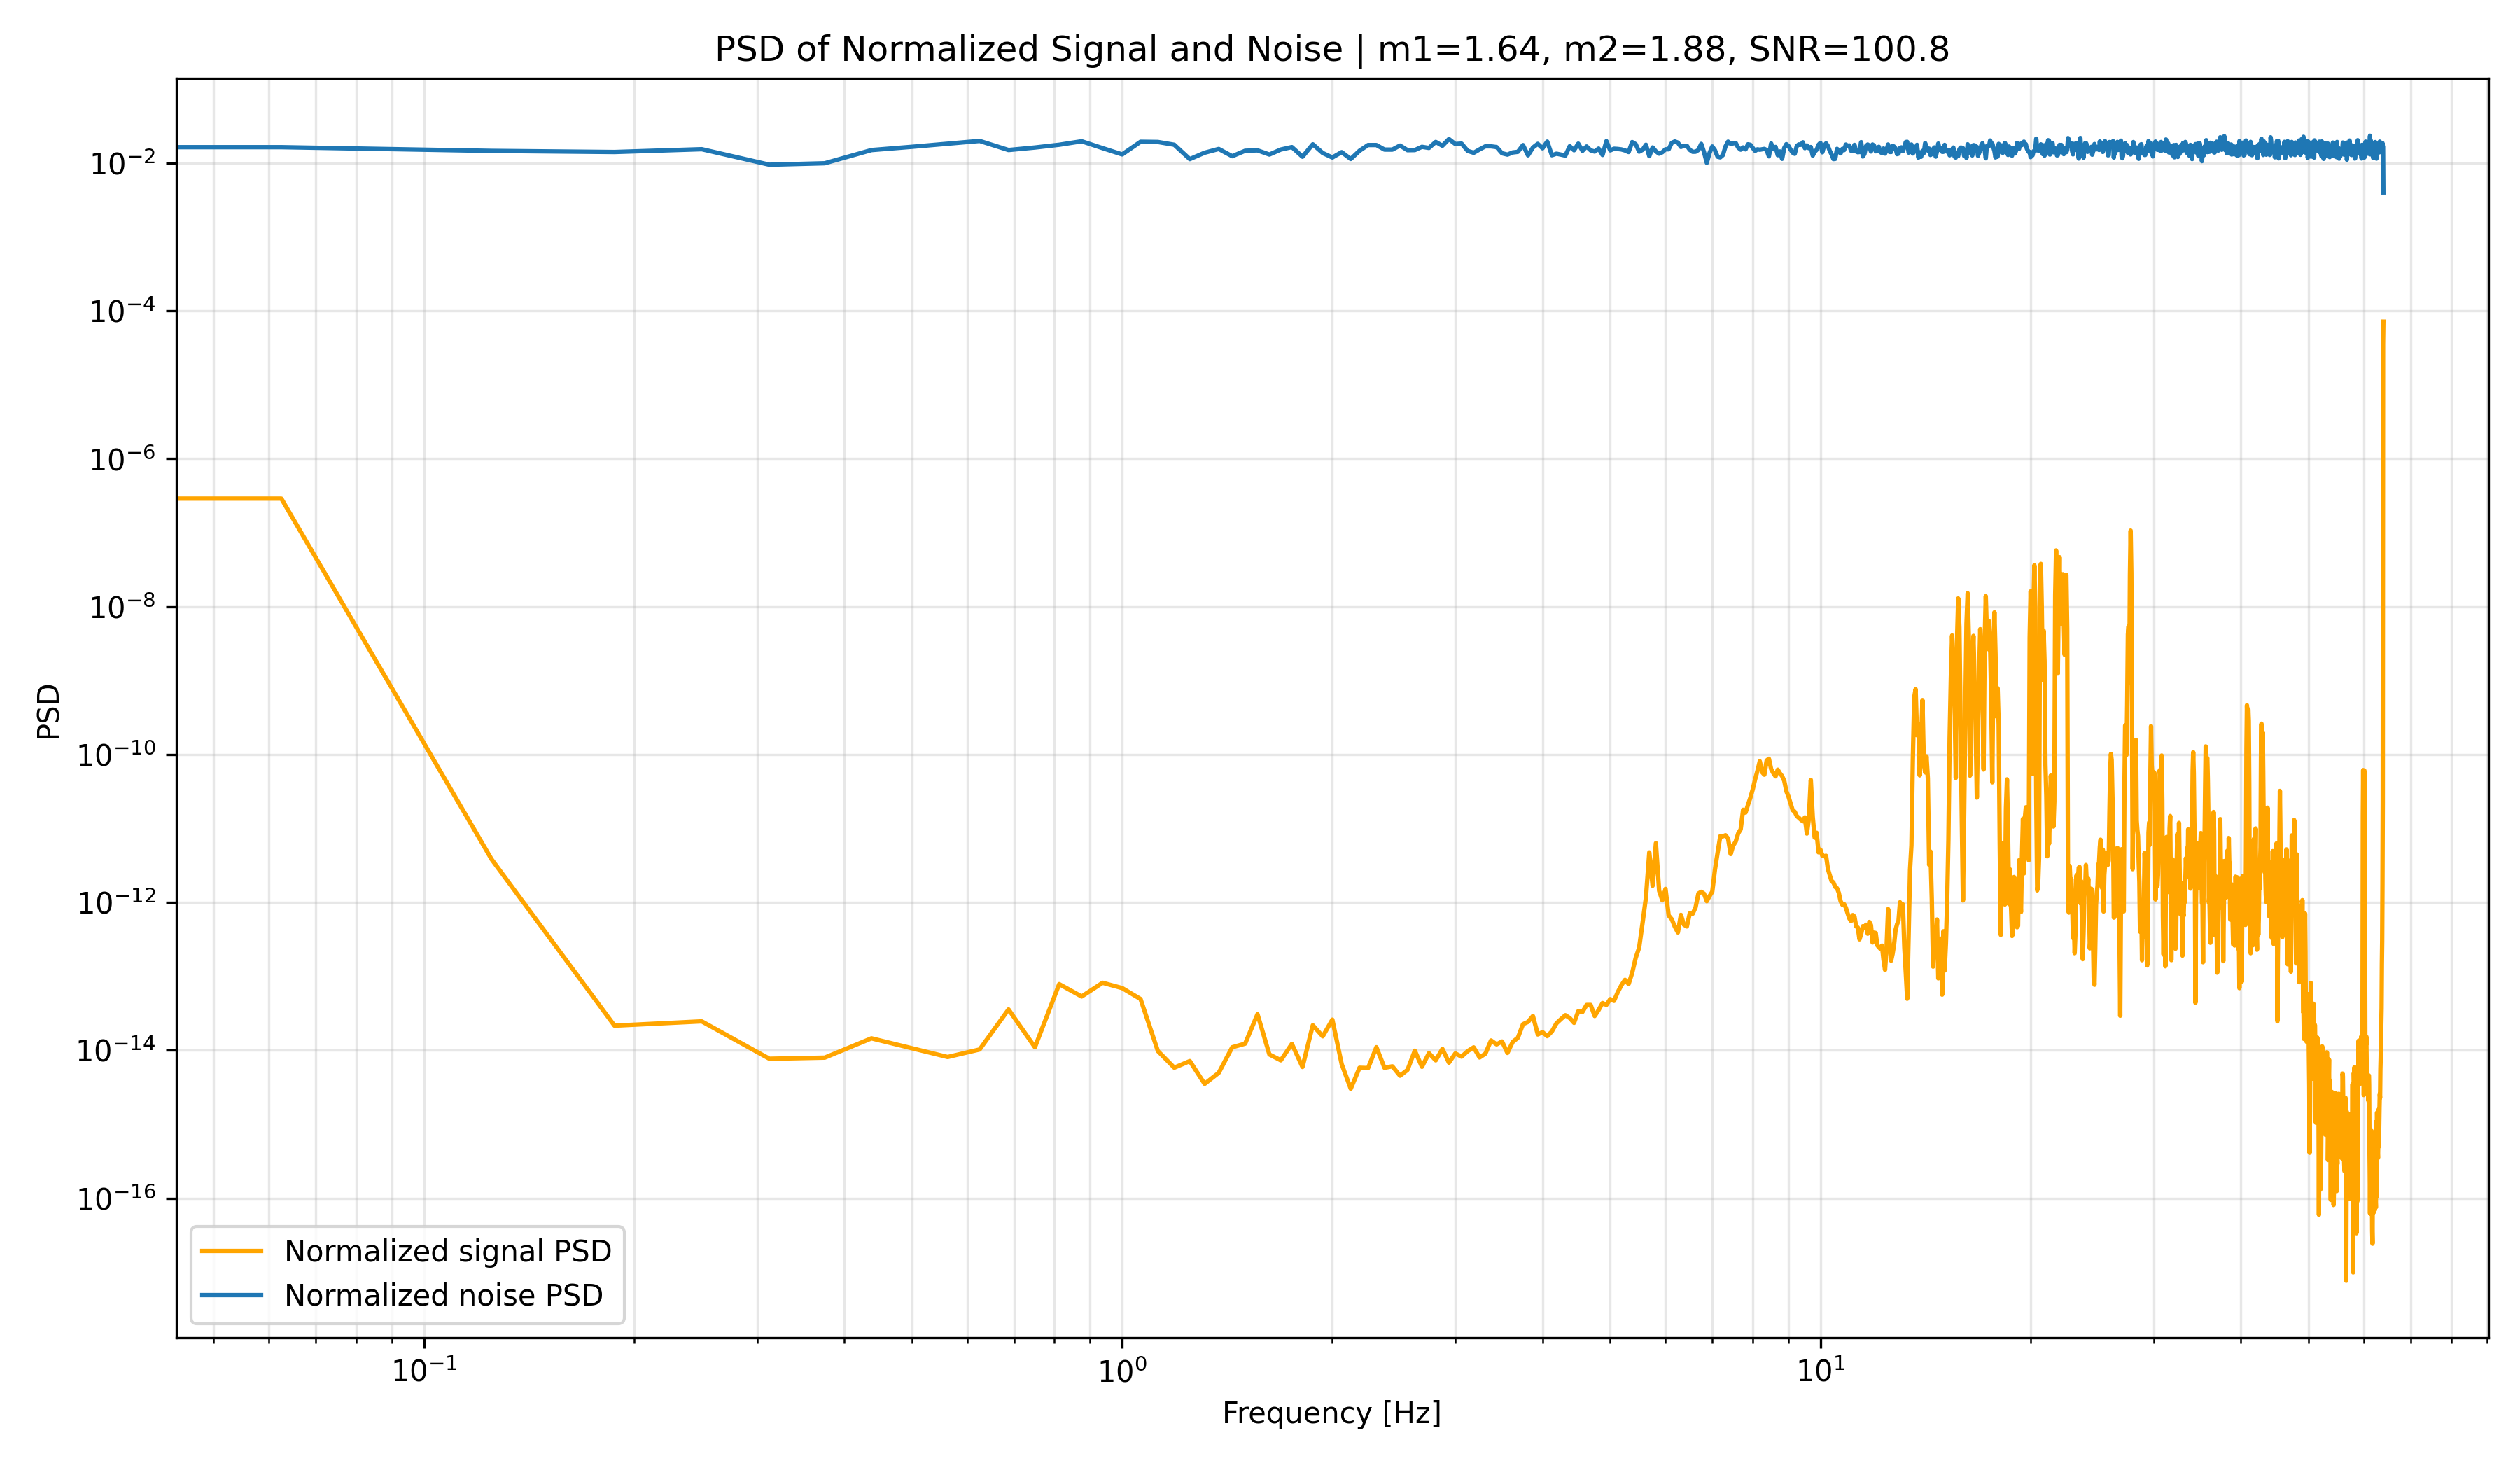Click the blue legend line swatch
The height and width of the screenshot is (1470, 2520).
coord(231,1295)
